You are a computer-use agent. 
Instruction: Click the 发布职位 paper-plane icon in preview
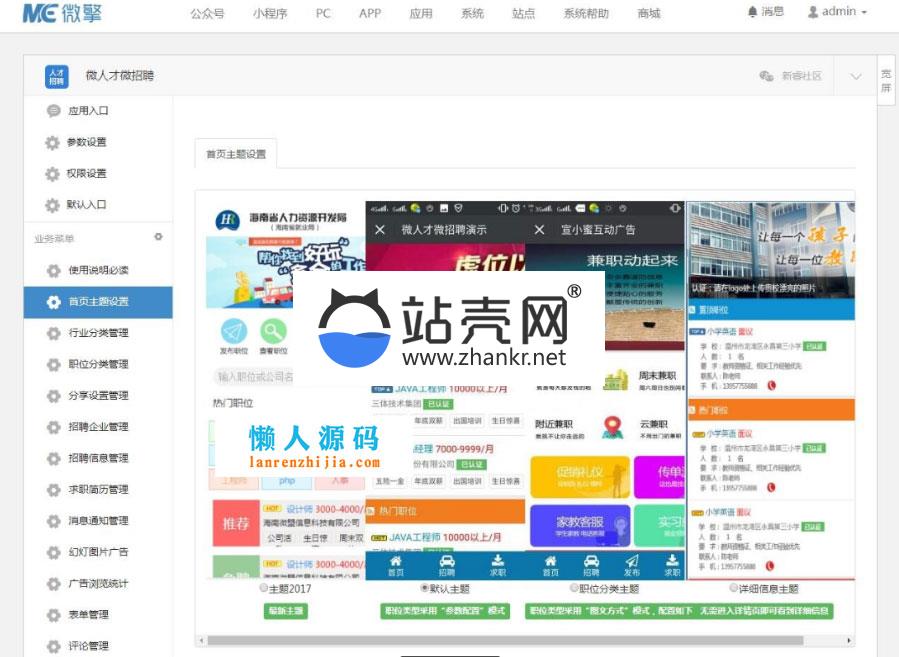234,331
